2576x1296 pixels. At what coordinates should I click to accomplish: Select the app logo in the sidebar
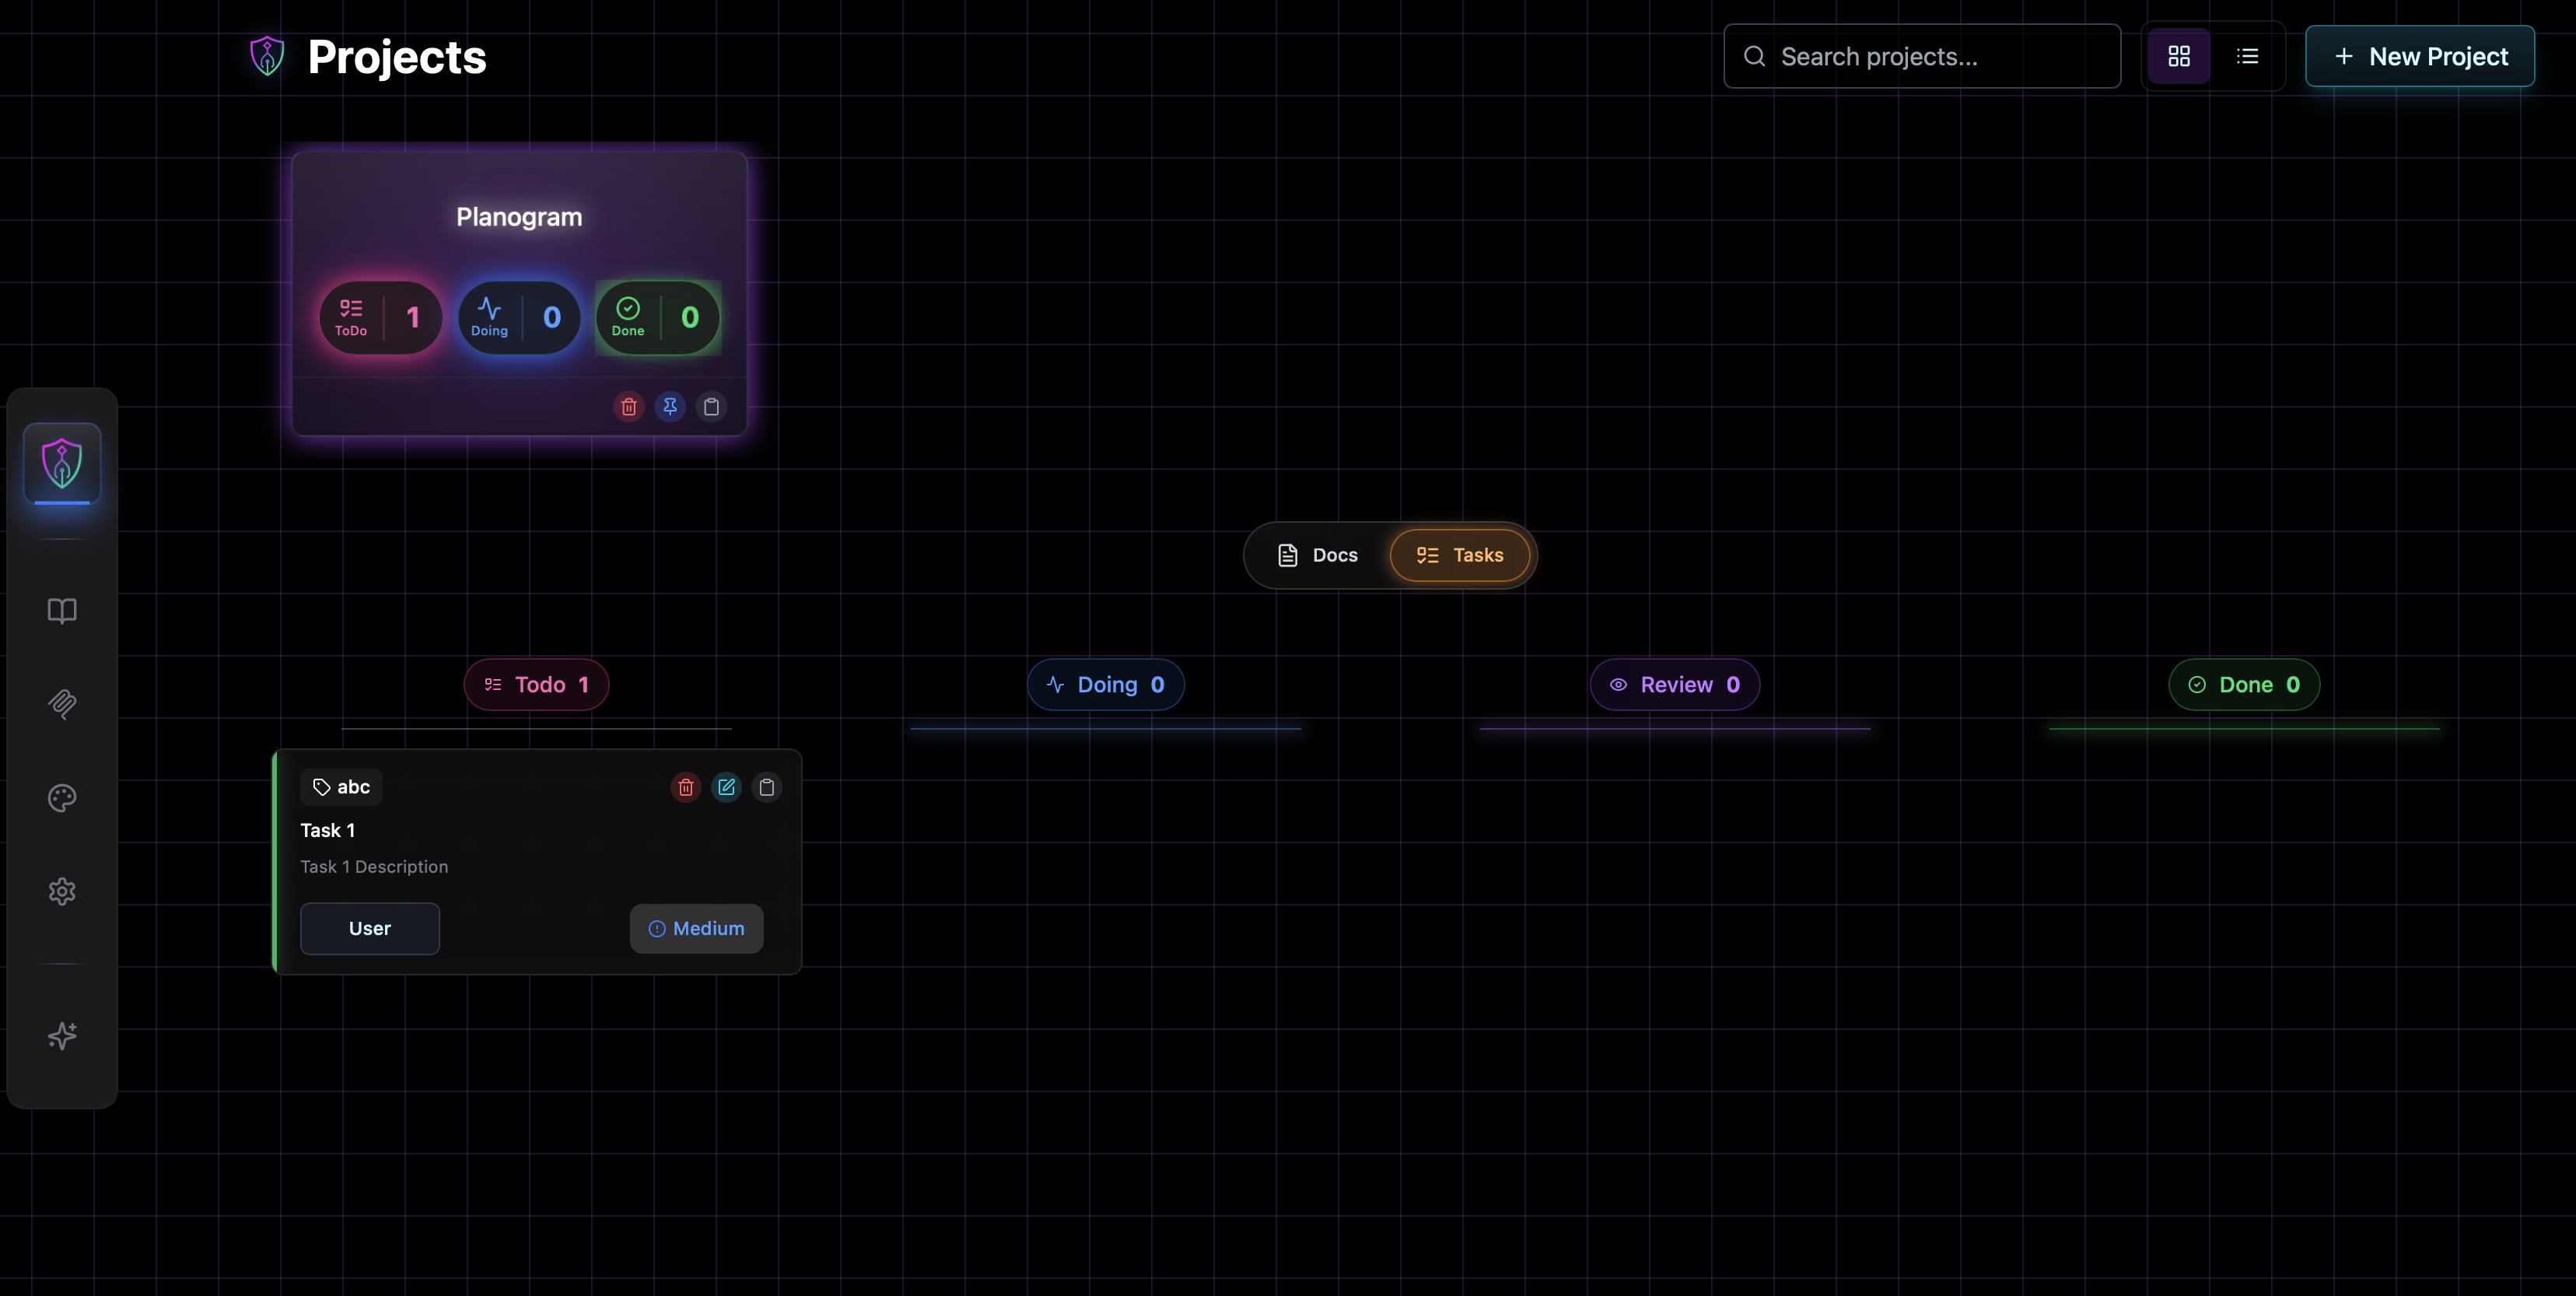tap(61, 464)
